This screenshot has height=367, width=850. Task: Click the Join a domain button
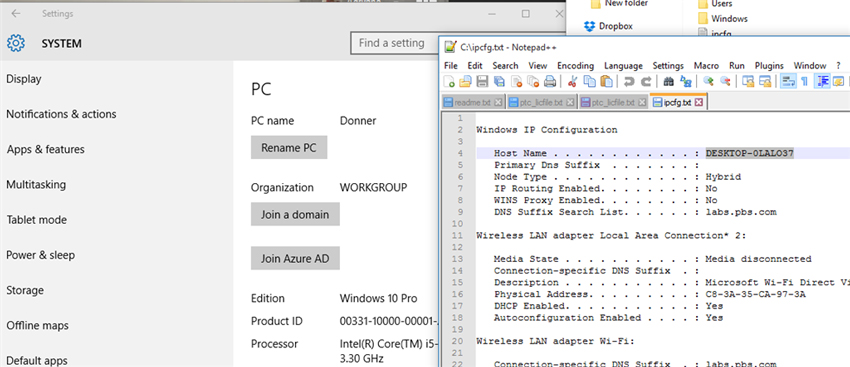[x=295, y=214]
